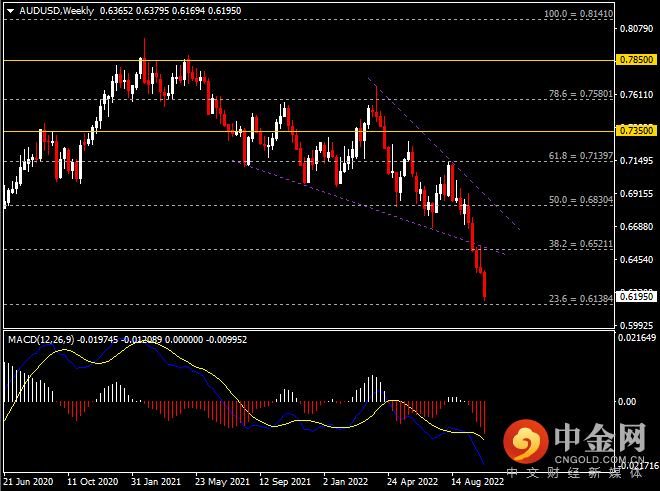The height and width of the screenshot is (491, 660).
Task: Click Fibonacci label 38.2 = 0.65211
Action: [580, 244]
